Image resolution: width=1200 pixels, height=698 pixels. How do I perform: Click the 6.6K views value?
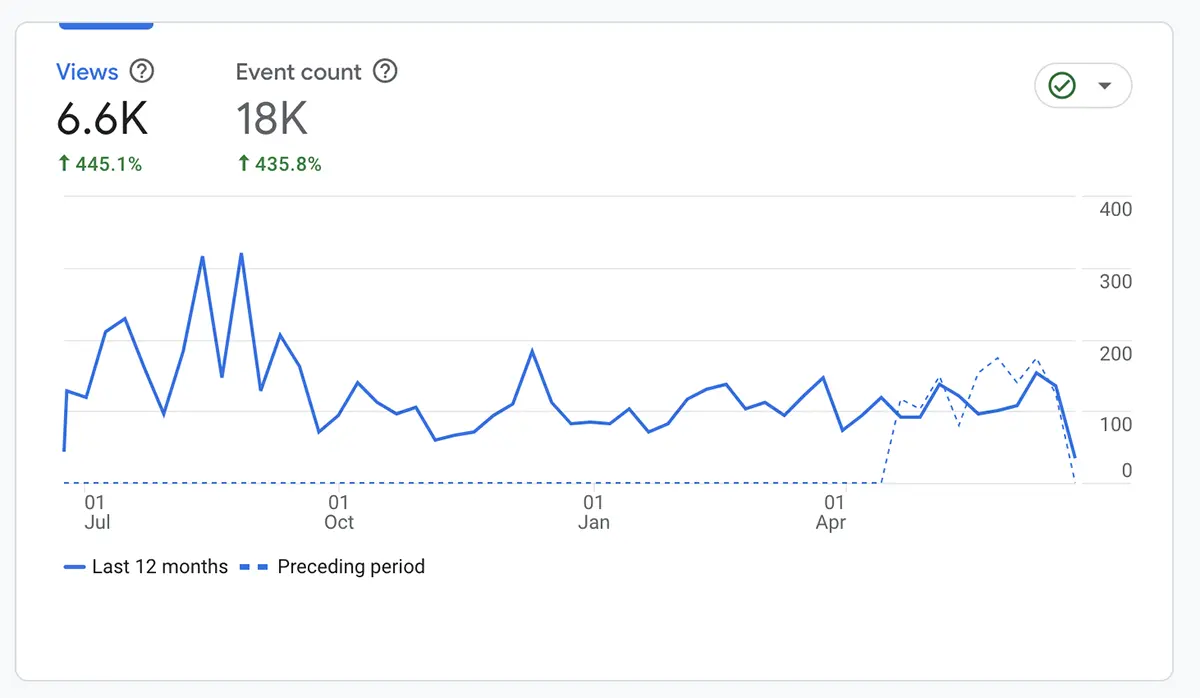[102, 117]
